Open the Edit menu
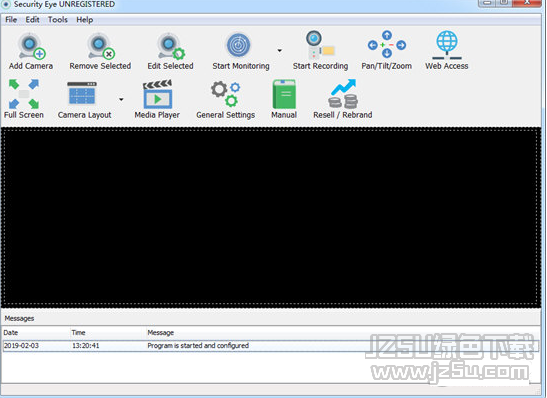Viewport: 547px width, 398px height. pyautogui.click(x=32, y=20)
